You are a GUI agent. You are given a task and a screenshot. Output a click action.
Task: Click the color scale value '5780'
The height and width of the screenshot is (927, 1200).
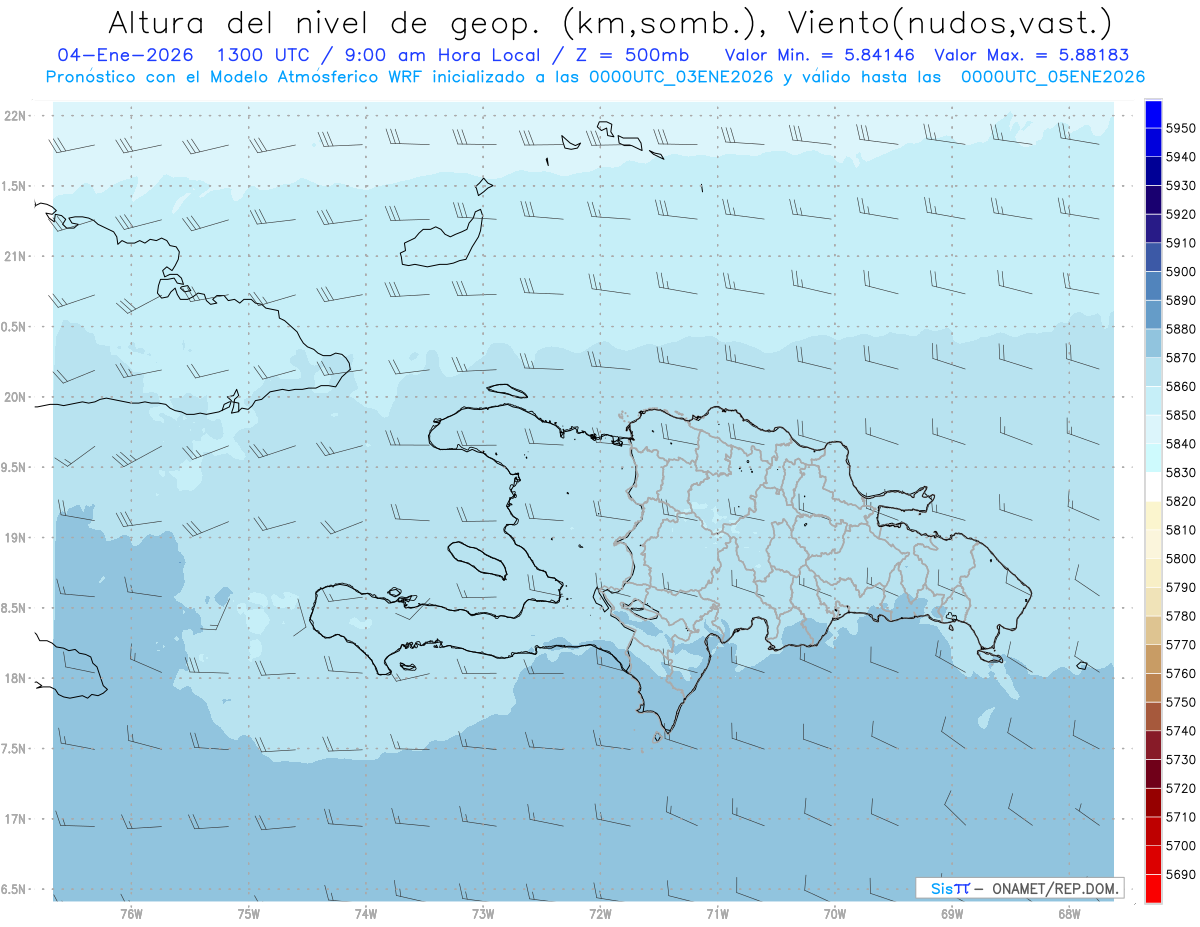point(1181,616)
